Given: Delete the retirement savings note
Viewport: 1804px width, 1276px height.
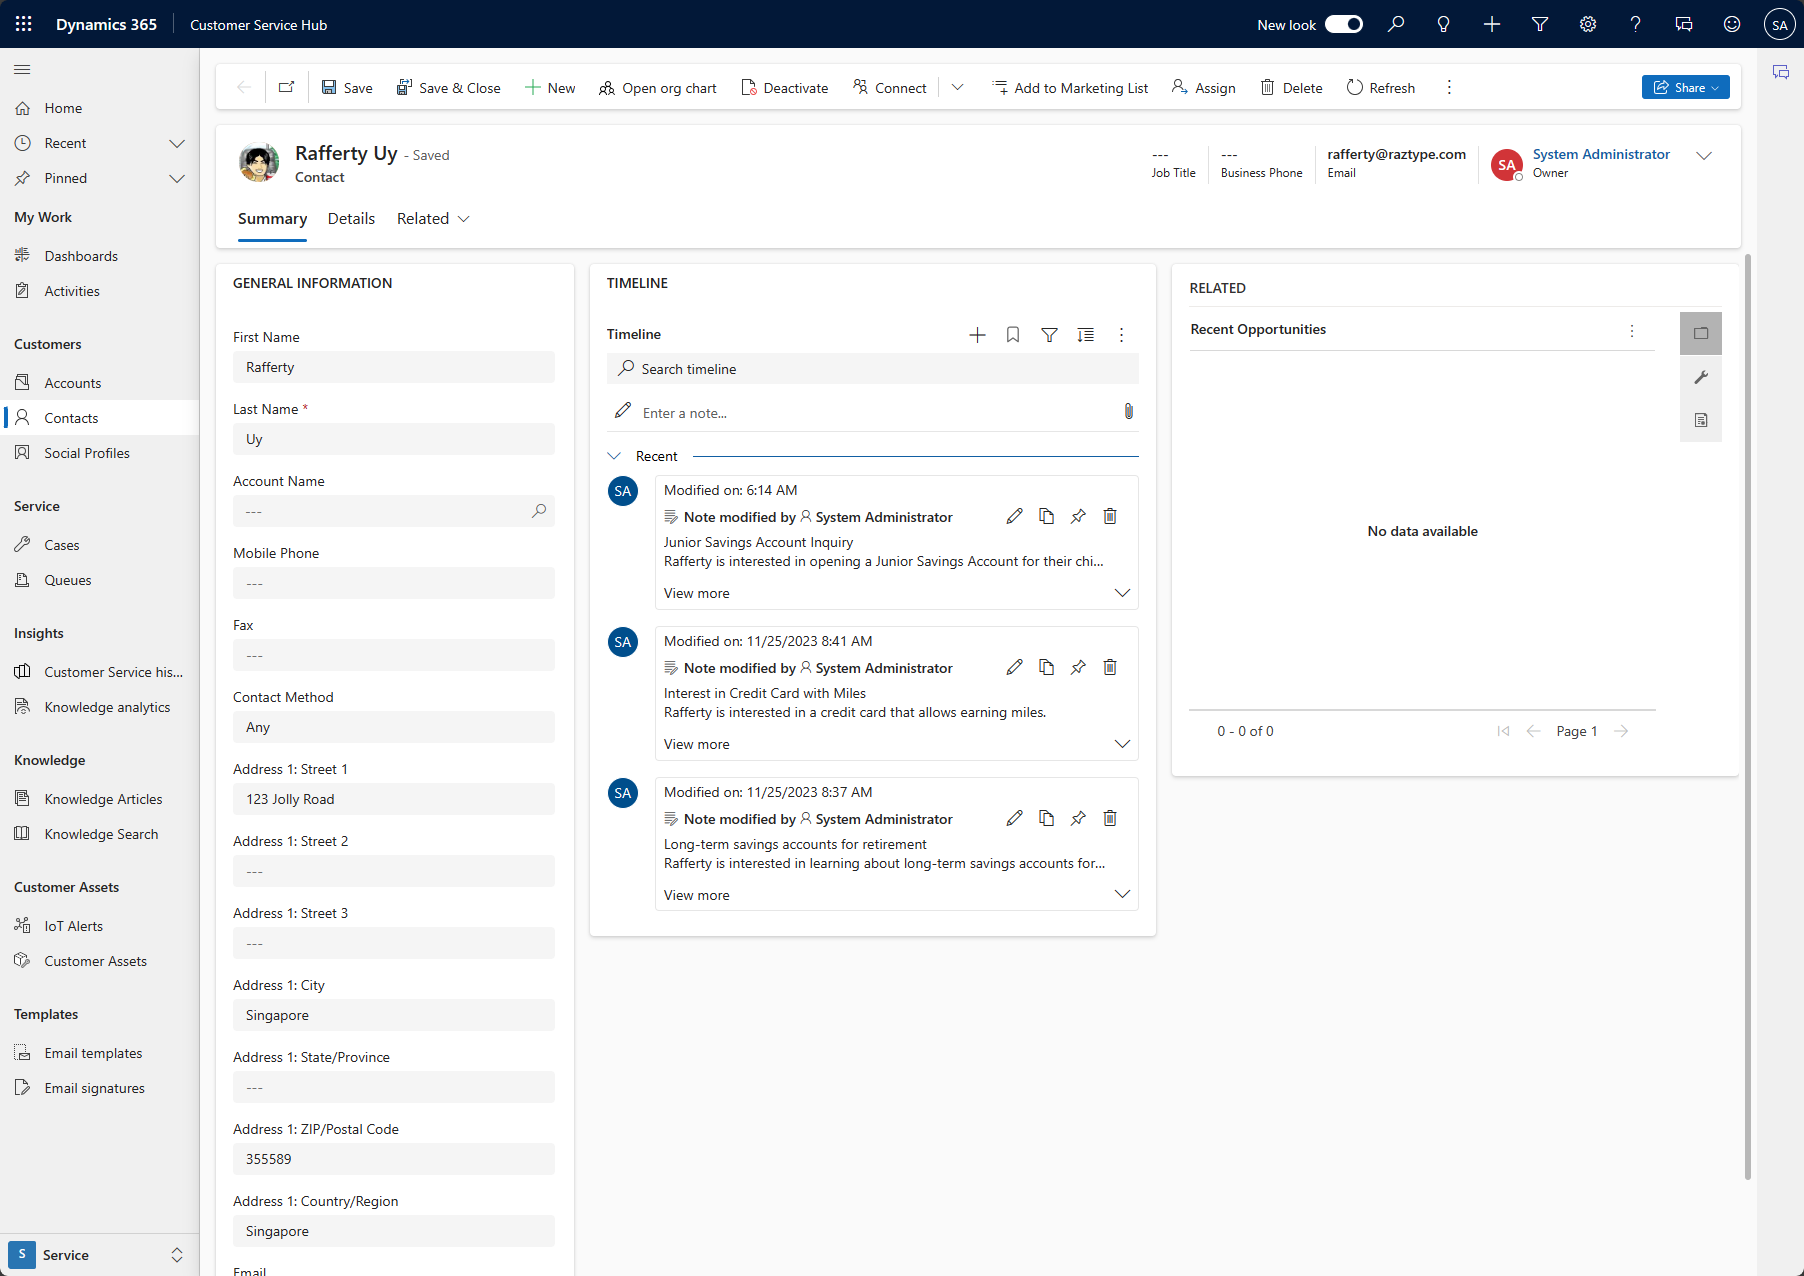Looking at the screenshot, I should [1110, 818].
